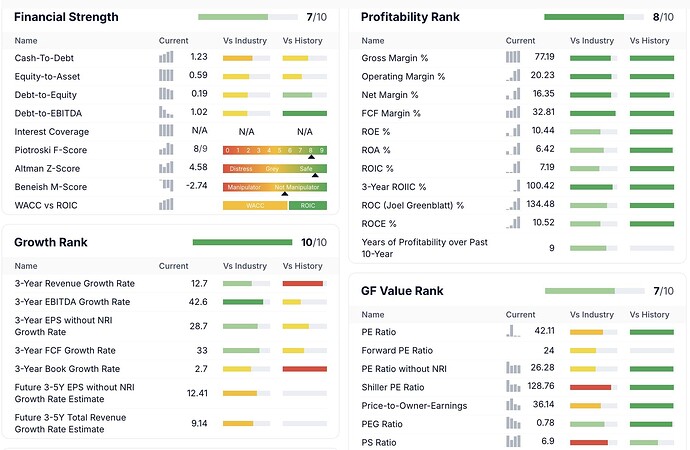Click the Financial Strength rank progress bar
This screenshot has width=690, height=450.
click(247, 17)
